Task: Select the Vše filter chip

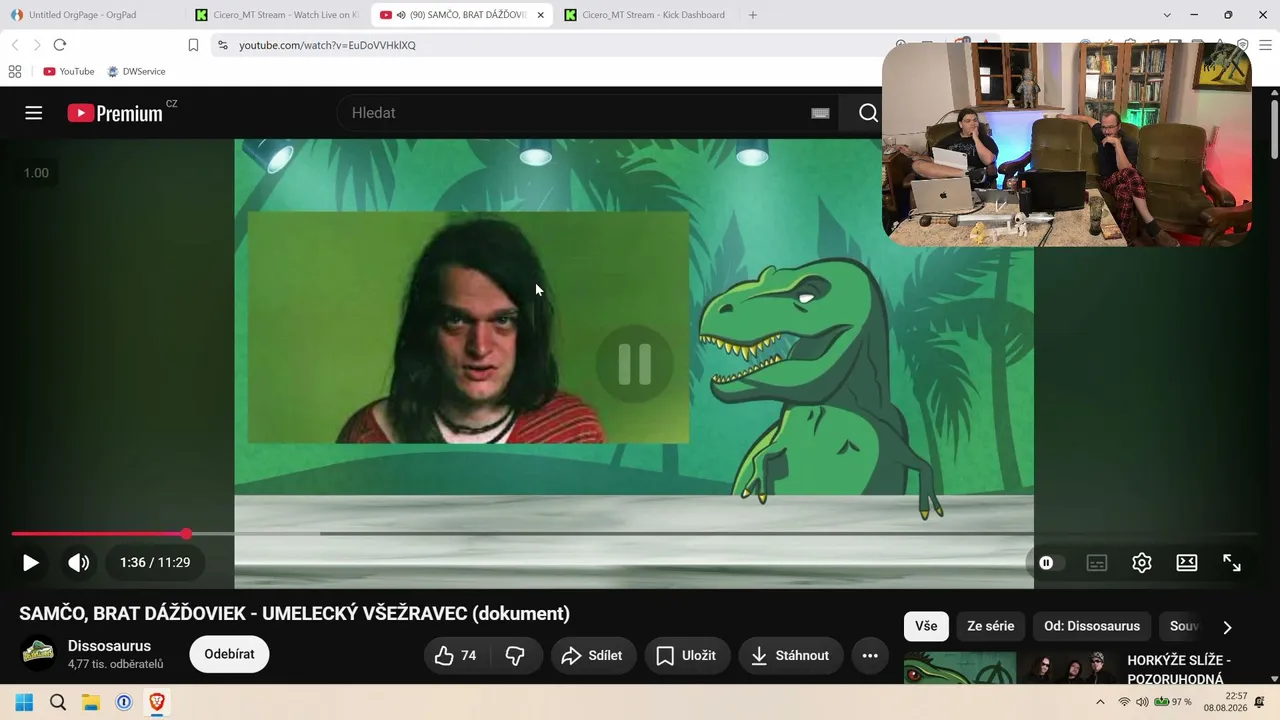Action: (926, 626)
